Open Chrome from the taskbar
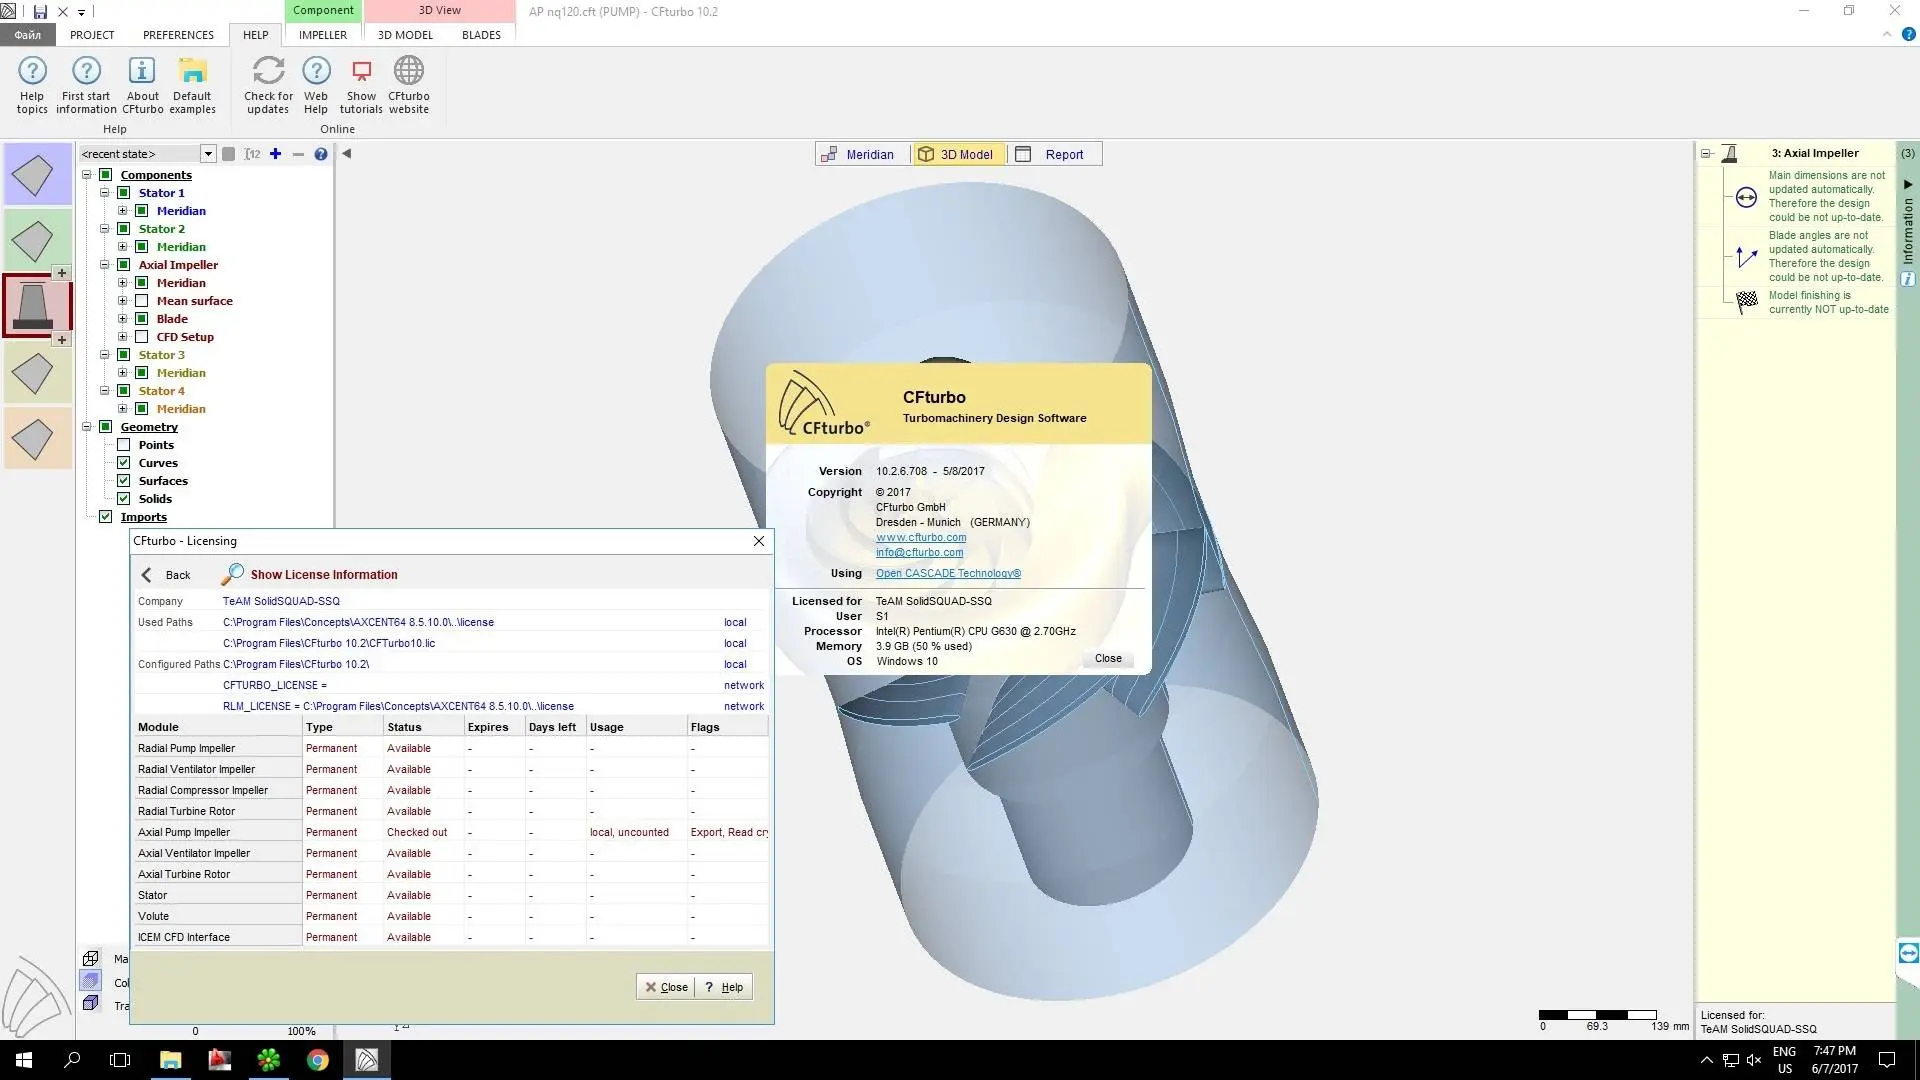The width and height of the screenshot is (1920, 1080). pos(318,1060)
